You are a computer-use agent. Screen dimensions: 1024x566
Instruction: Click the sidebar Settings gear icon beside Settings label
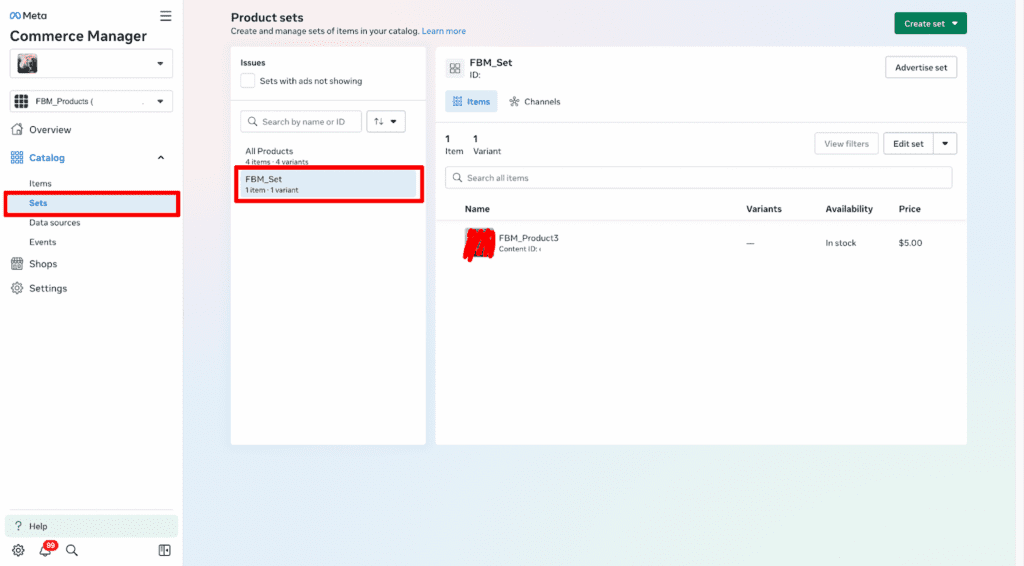(17, 288)
